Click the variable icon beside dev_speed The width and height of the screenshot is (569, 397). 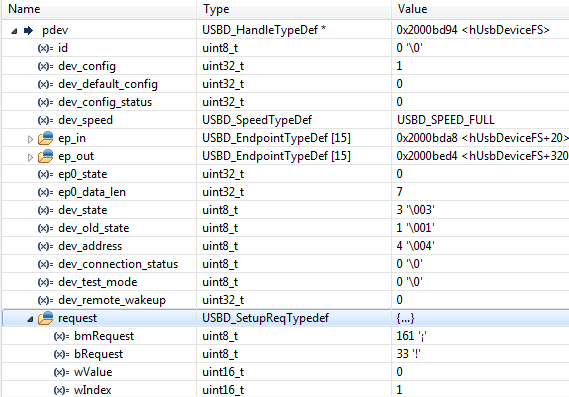(x=45, y=120)
